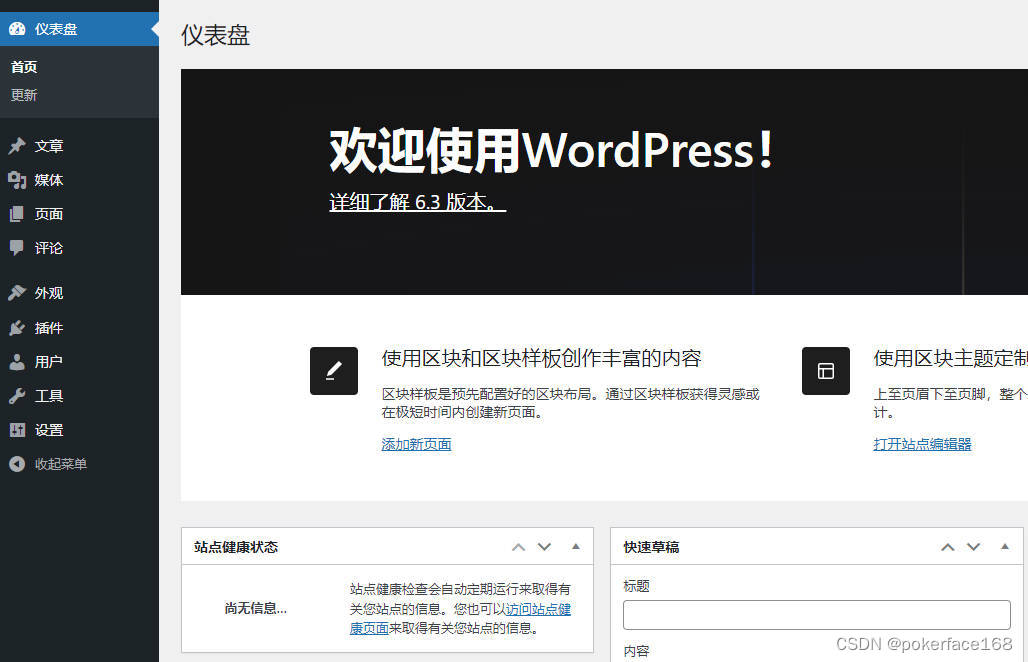Click inside the 标题 title input field
1028x662 pixels.
pos(816,614)
